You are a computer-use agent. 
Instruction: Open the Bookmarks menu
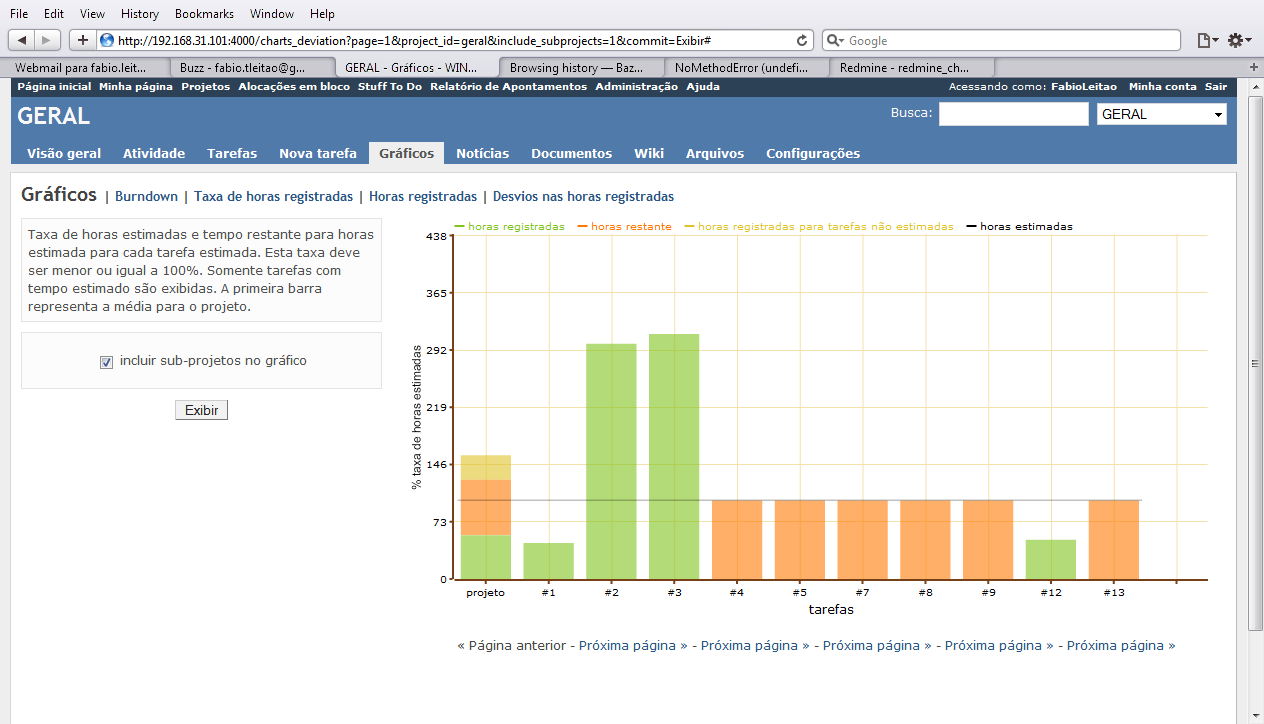click(x=204, y=14)
